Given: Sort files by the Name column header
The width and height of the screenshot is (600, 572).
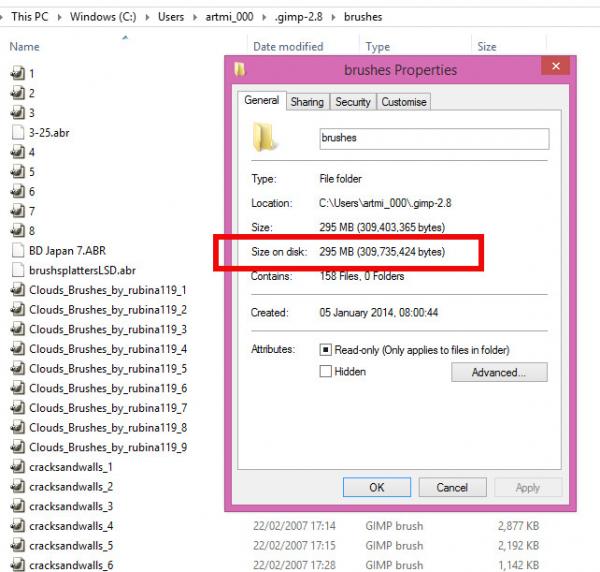Looking at the screenshot, I should click(24, 47).
